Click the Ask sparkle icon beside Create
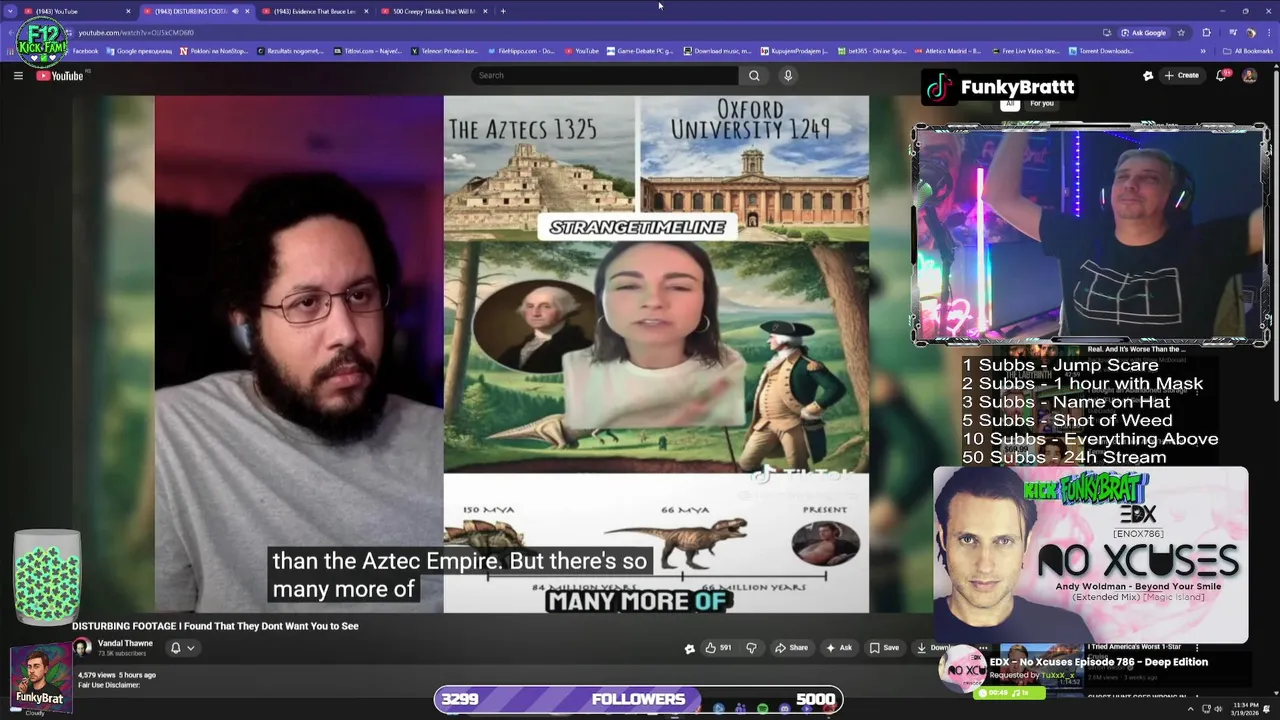The image size is (1280, 720). (1148, 75)
